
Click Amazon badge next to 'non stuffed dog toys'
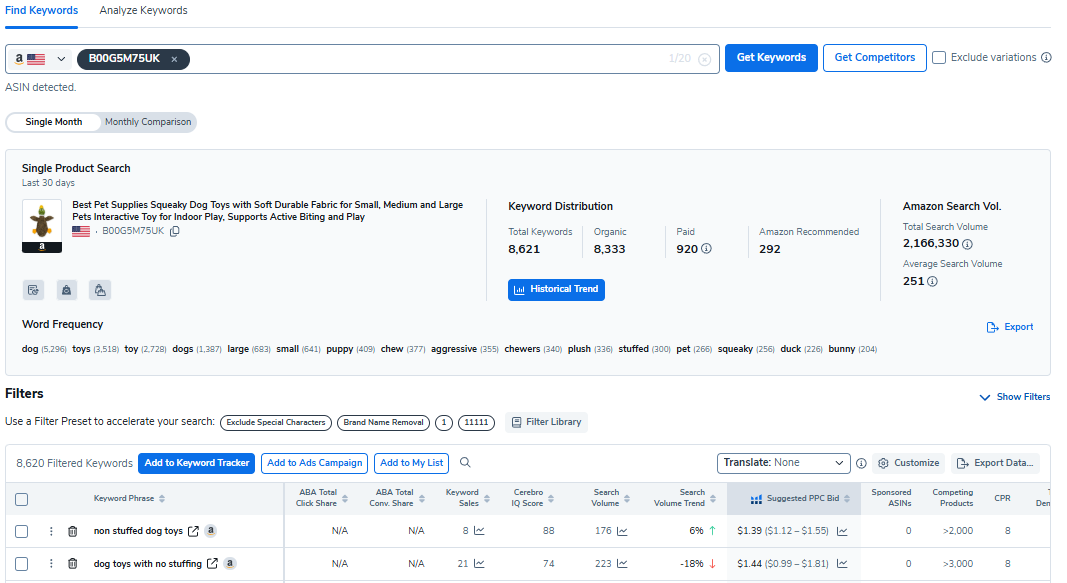click(211, 531)
